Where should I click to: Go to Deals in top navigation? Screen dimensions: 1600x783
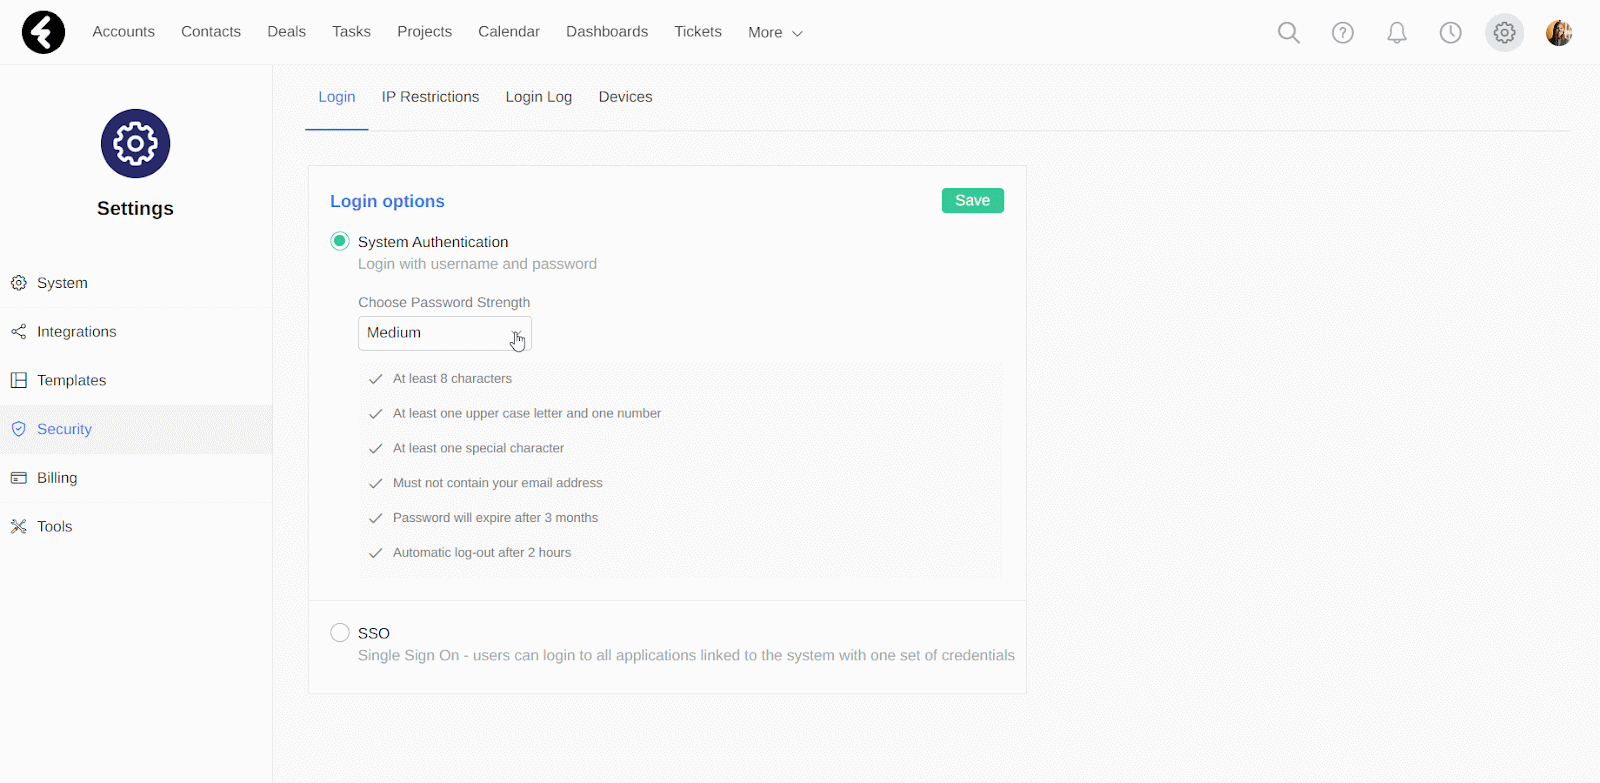[x=286, y=32]
